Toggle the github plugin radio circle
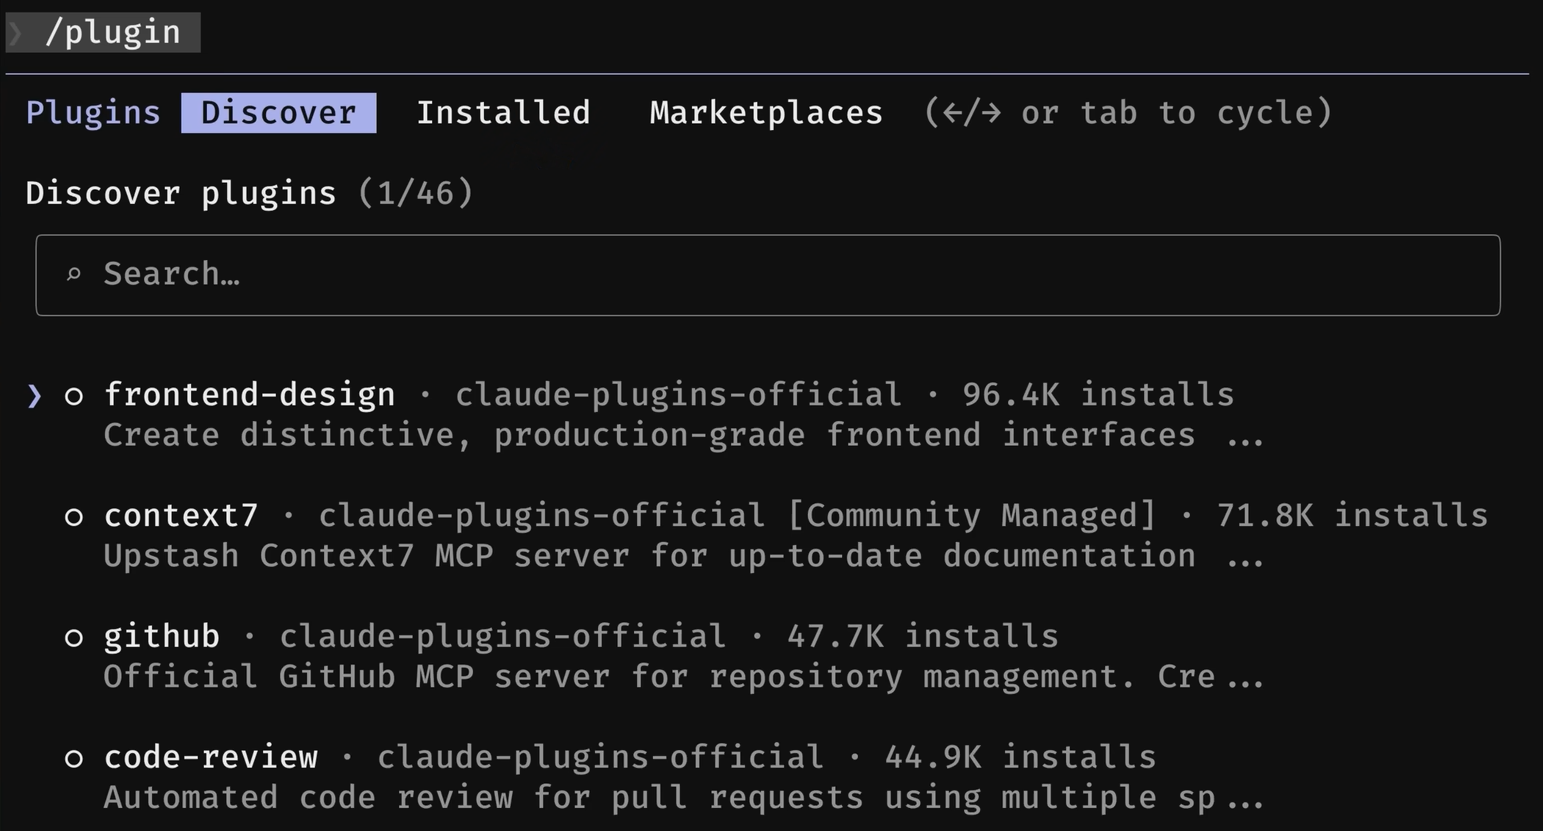Screen dimensions: 1543x831 [x=74, y=638]
